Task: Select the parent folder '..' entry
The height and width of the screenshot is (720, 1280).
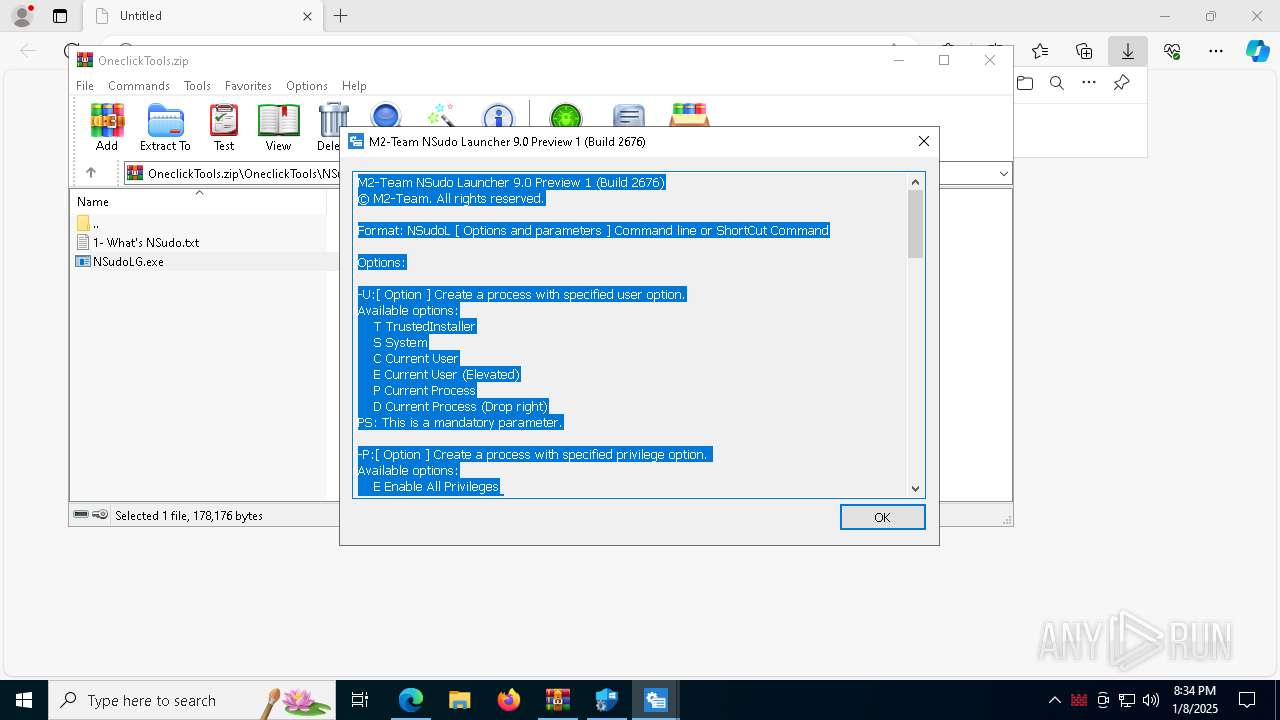Action: click(x=88, y=224)
